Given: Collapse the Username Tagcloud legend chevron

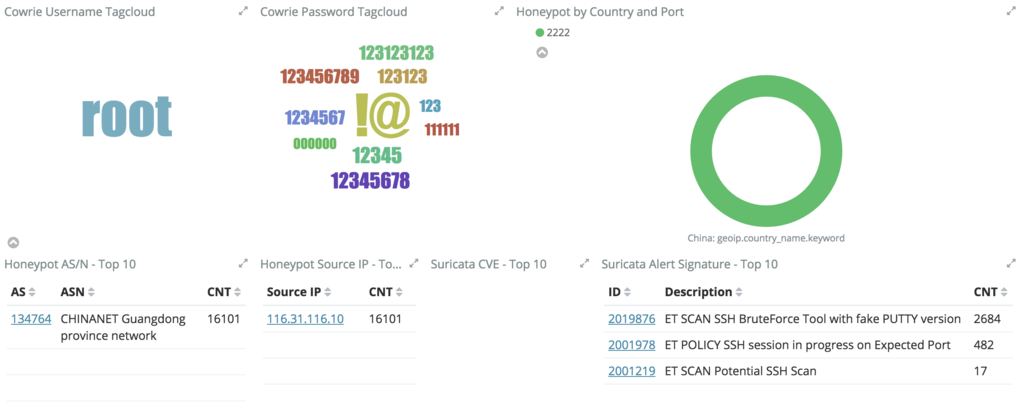Looking at the screenshot, I should coord(13,242).
